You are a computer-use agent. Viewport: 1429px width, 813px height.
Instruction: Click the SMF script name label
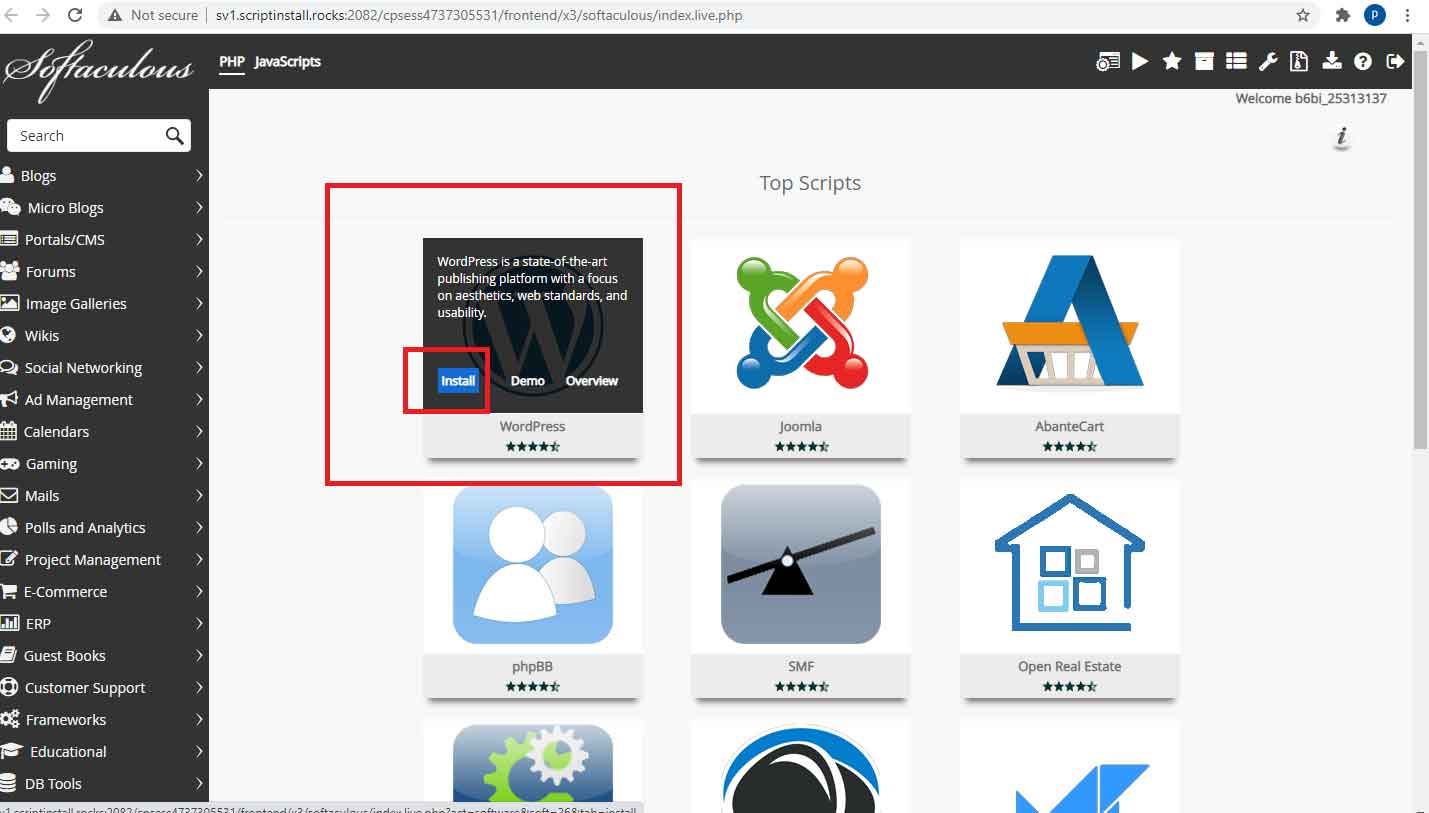click(x=800, y=666)
